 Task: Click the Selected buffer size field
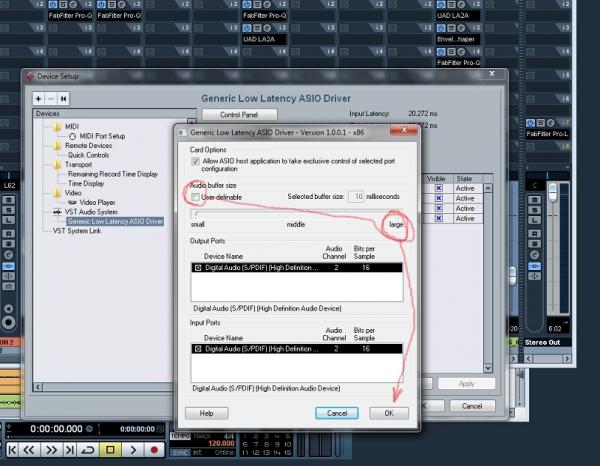coord(356,199)
